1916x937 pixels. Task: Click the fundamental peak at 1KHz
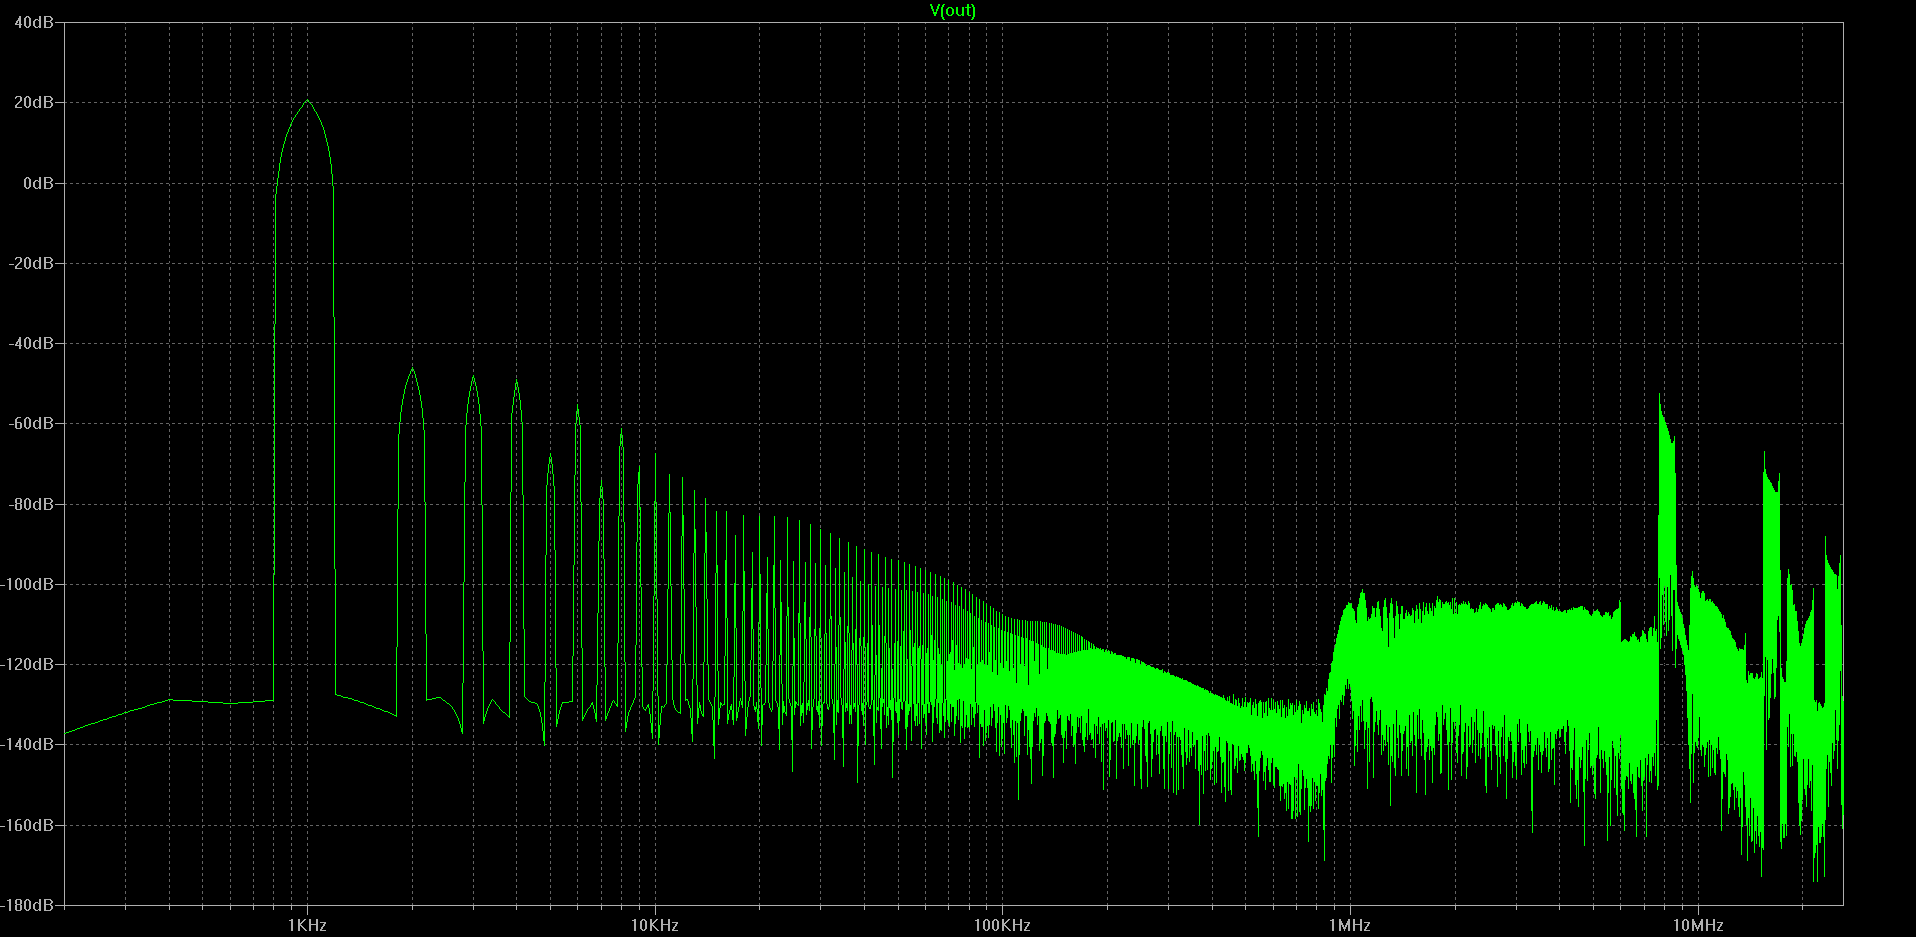pos(307,100)
